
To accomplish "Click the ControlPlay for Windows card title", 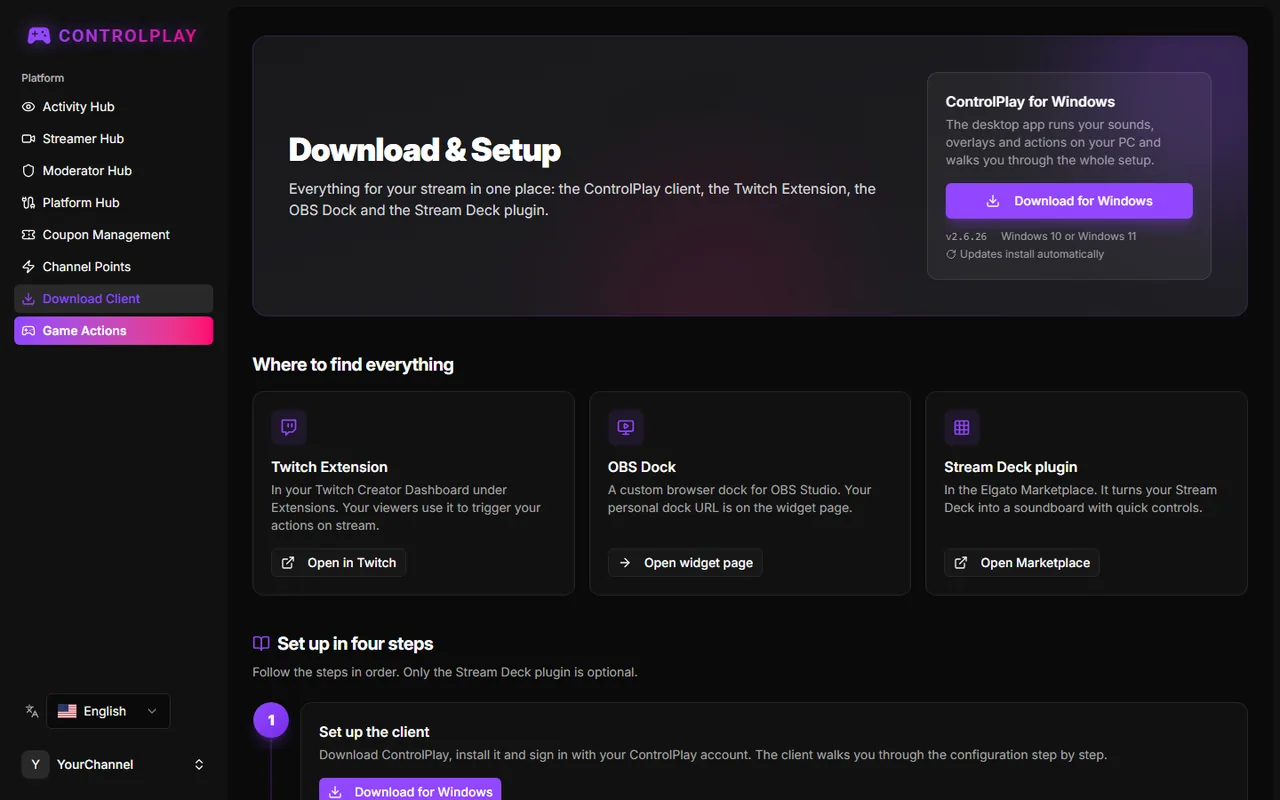I will (x=1030, y=102).
